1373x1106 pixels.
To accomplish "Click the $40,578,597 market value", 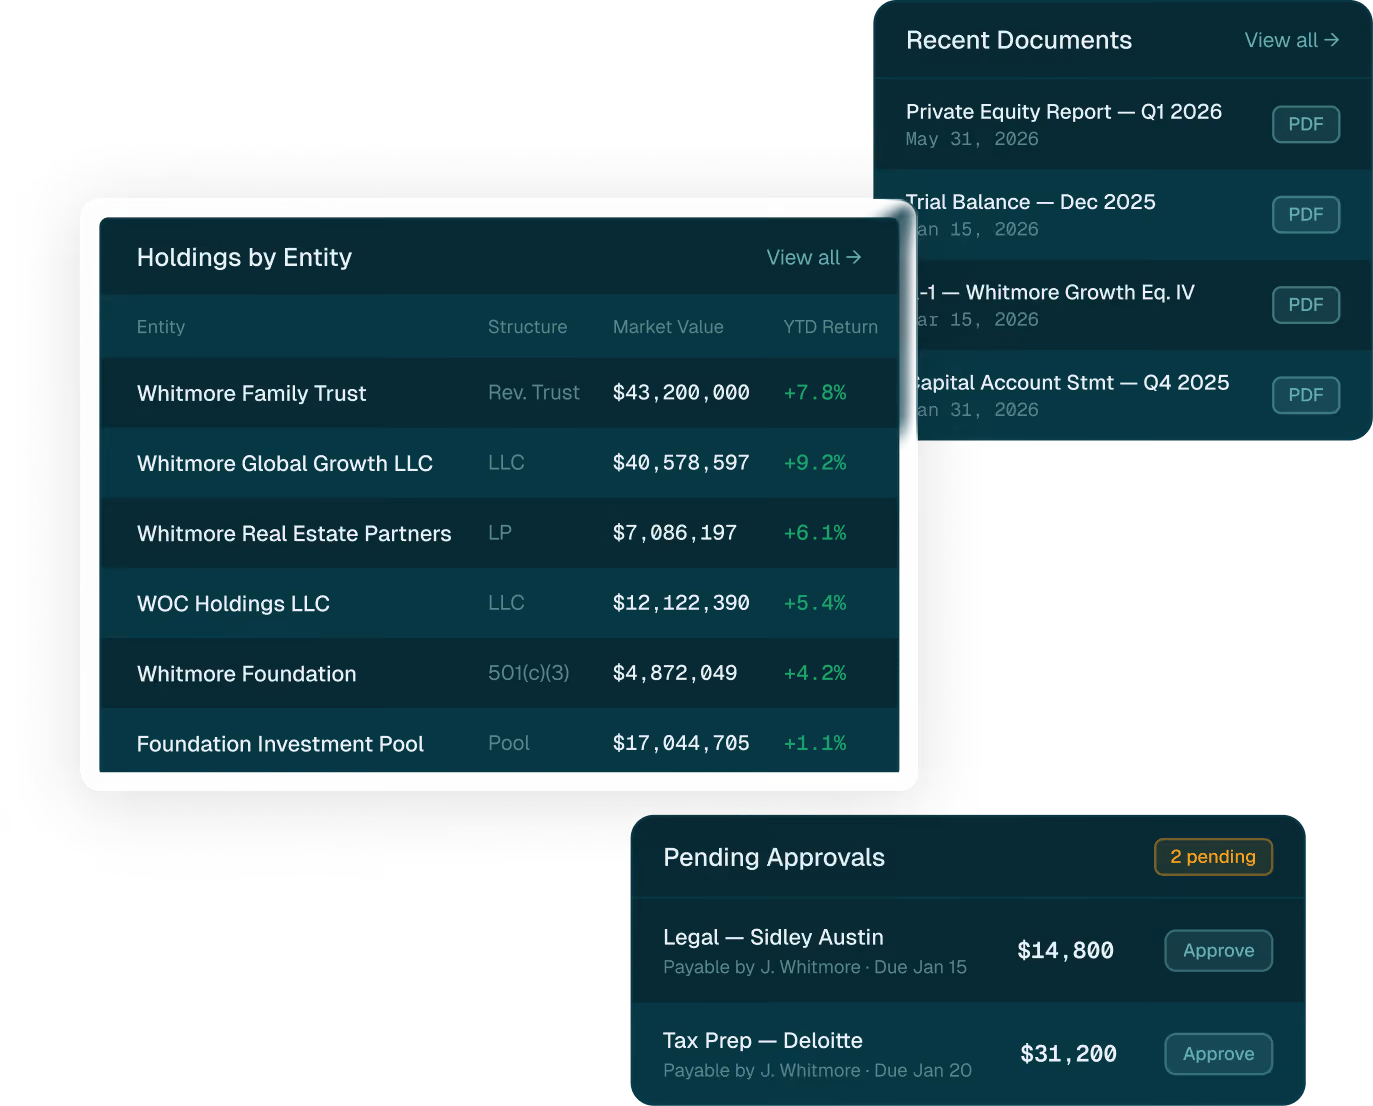I will coord(681,463).
